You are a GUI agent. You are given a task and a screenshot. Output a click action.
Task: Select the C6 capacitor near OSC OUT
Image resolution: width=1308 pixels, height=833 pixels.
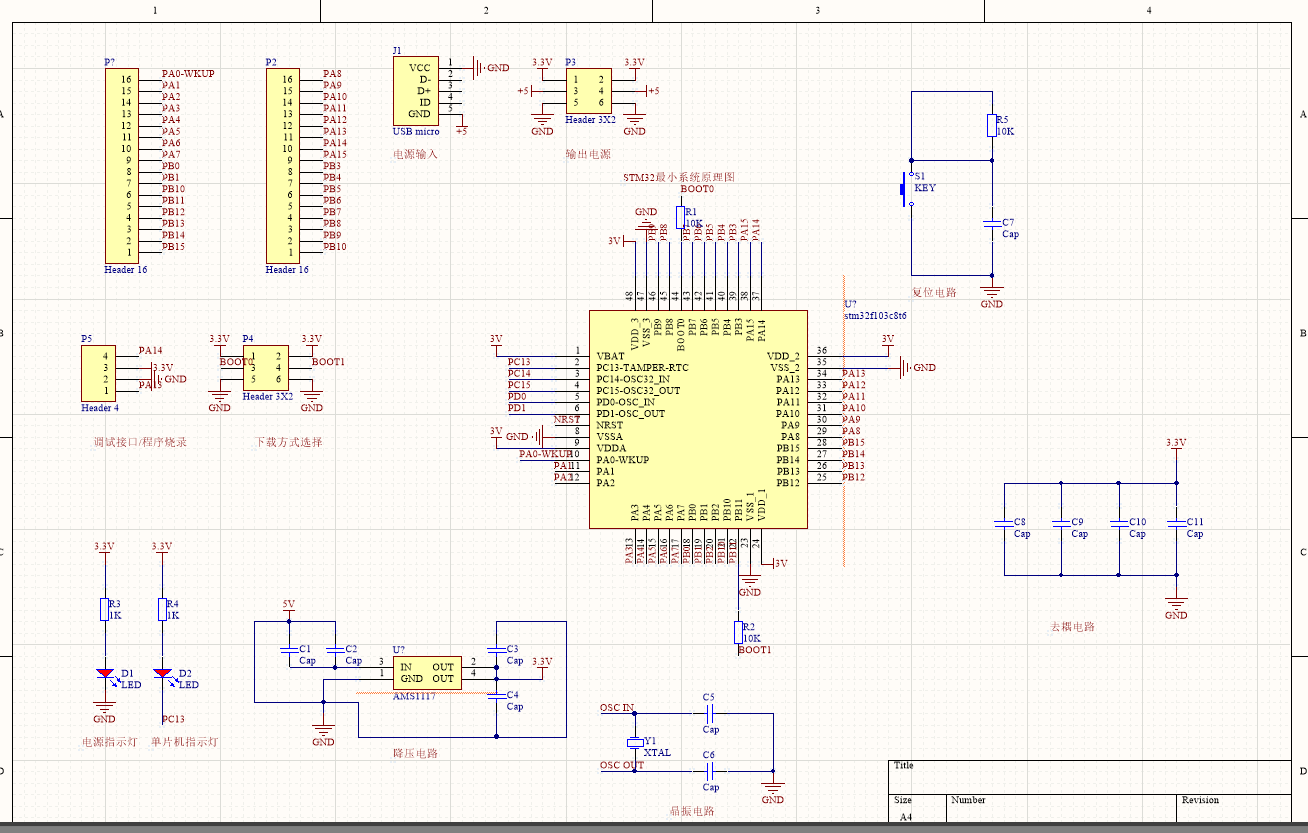tap(709, 771)
